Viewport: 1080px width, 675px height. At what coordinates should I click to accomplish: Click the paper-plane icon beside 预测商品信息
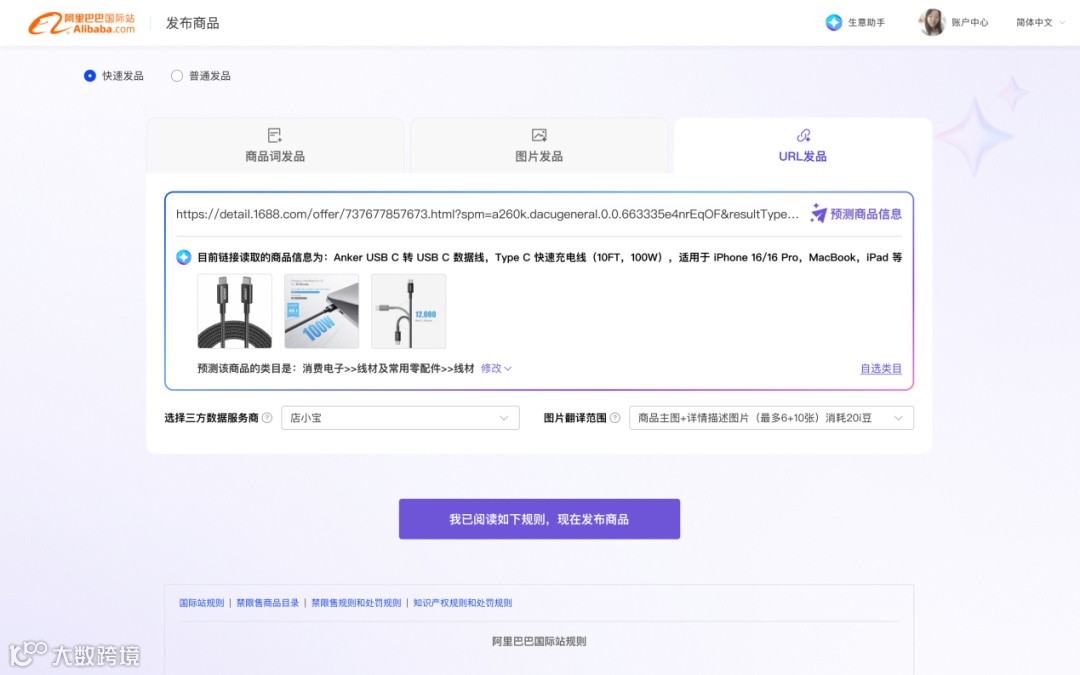[818, 214]
